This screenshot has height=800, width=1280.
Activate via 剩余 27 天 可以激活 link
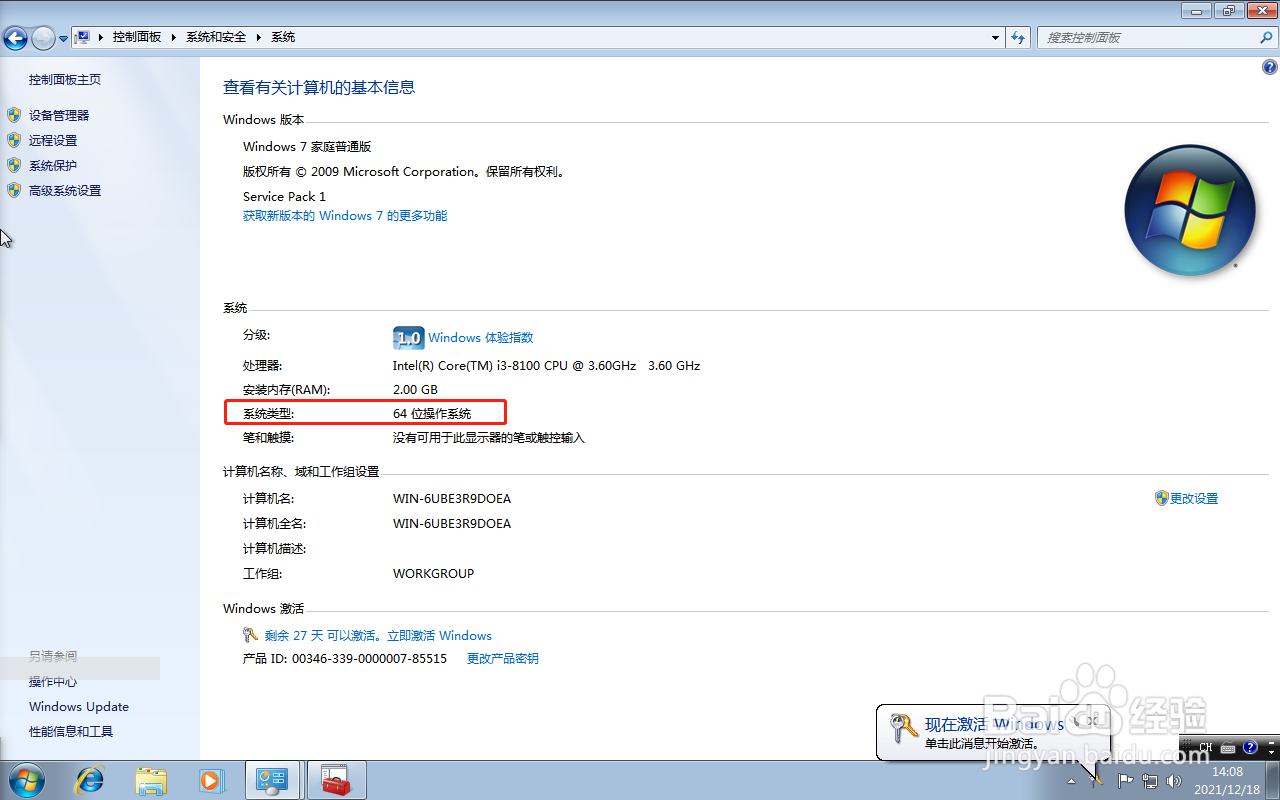tap(379, 635)
